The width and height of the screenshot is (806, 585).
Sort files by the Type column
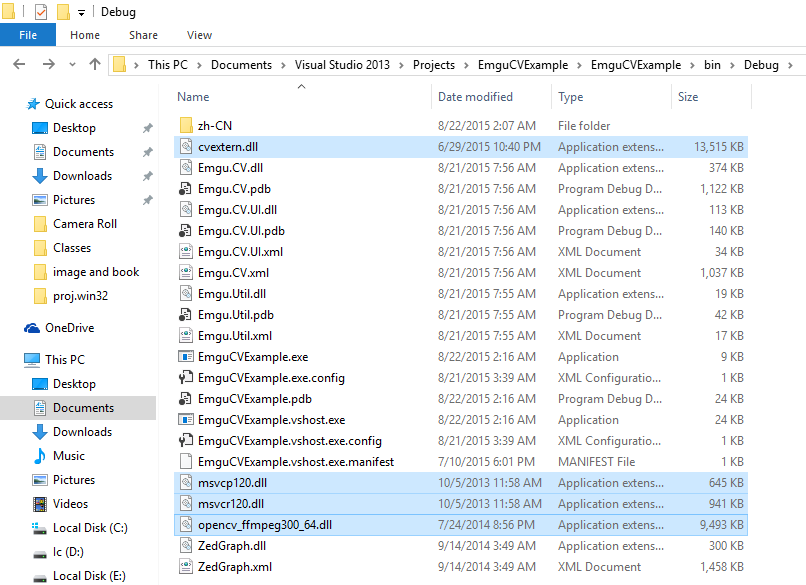click(571, 97)
